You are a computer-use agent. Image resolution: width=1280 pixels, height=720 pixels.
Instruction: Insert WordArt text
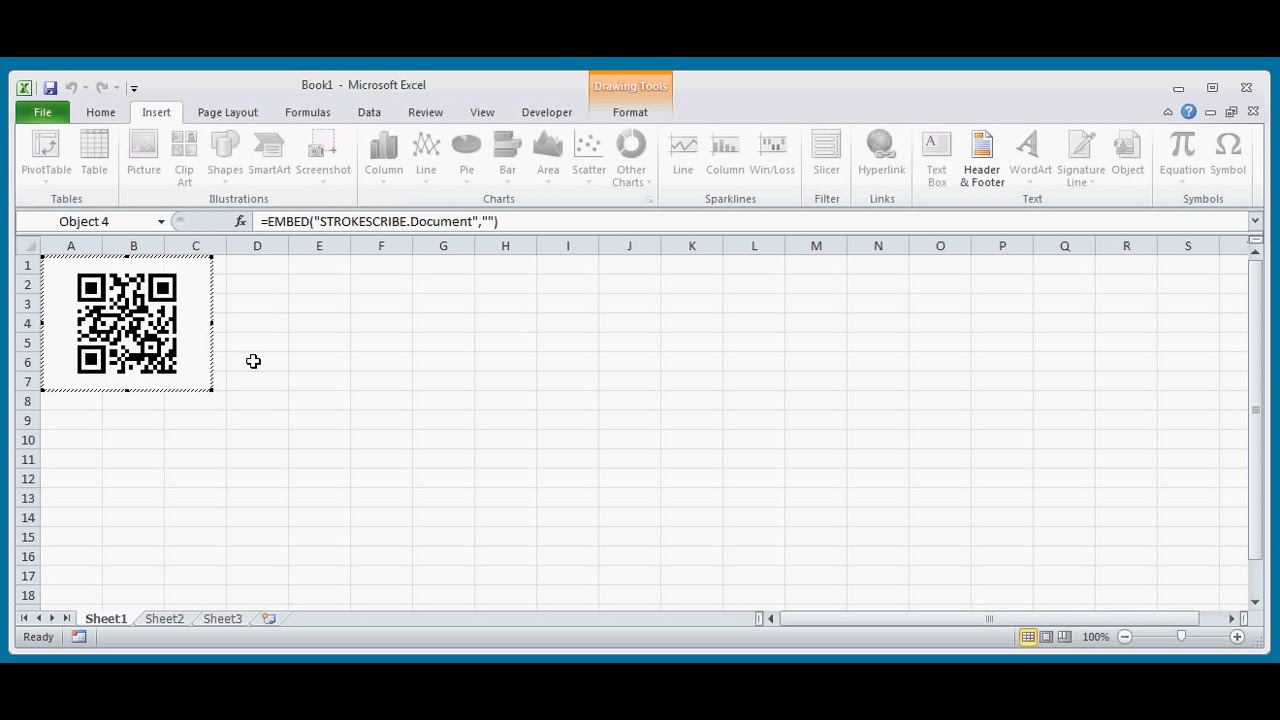pos(1030,158)
